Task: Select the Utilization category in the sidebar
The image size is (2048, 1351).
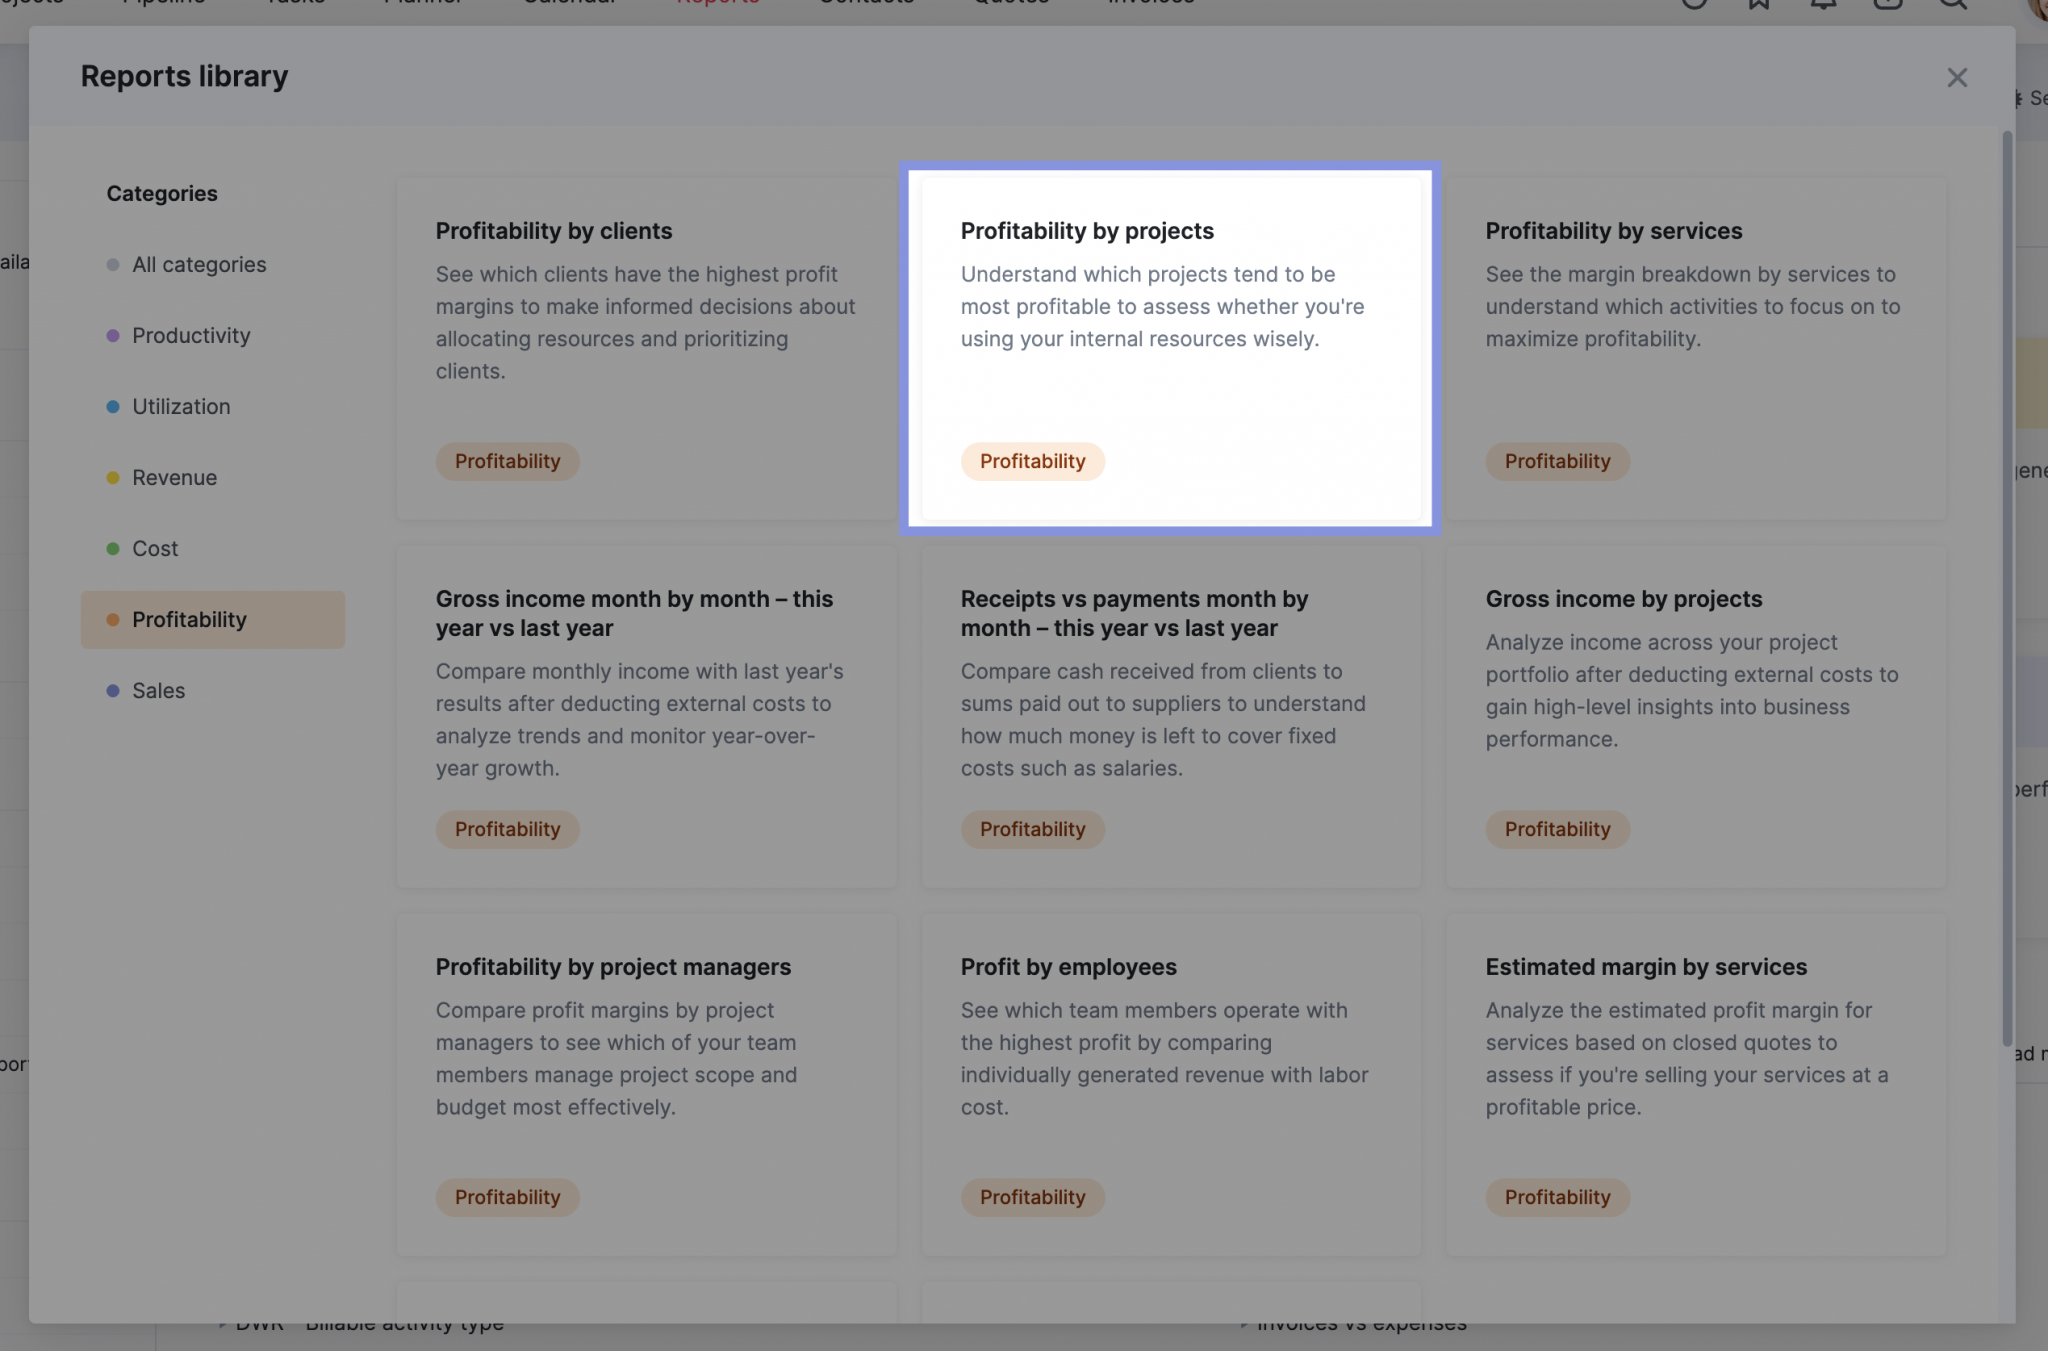Action: (x=181, y=406)
